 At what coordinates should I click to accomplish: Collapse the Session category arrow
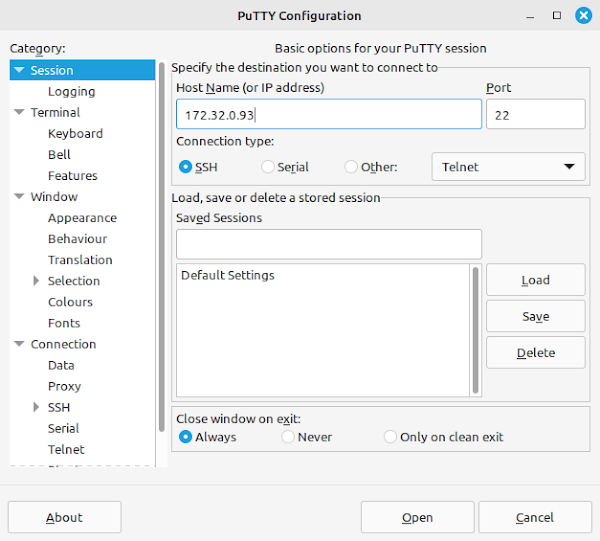[19, 70]
